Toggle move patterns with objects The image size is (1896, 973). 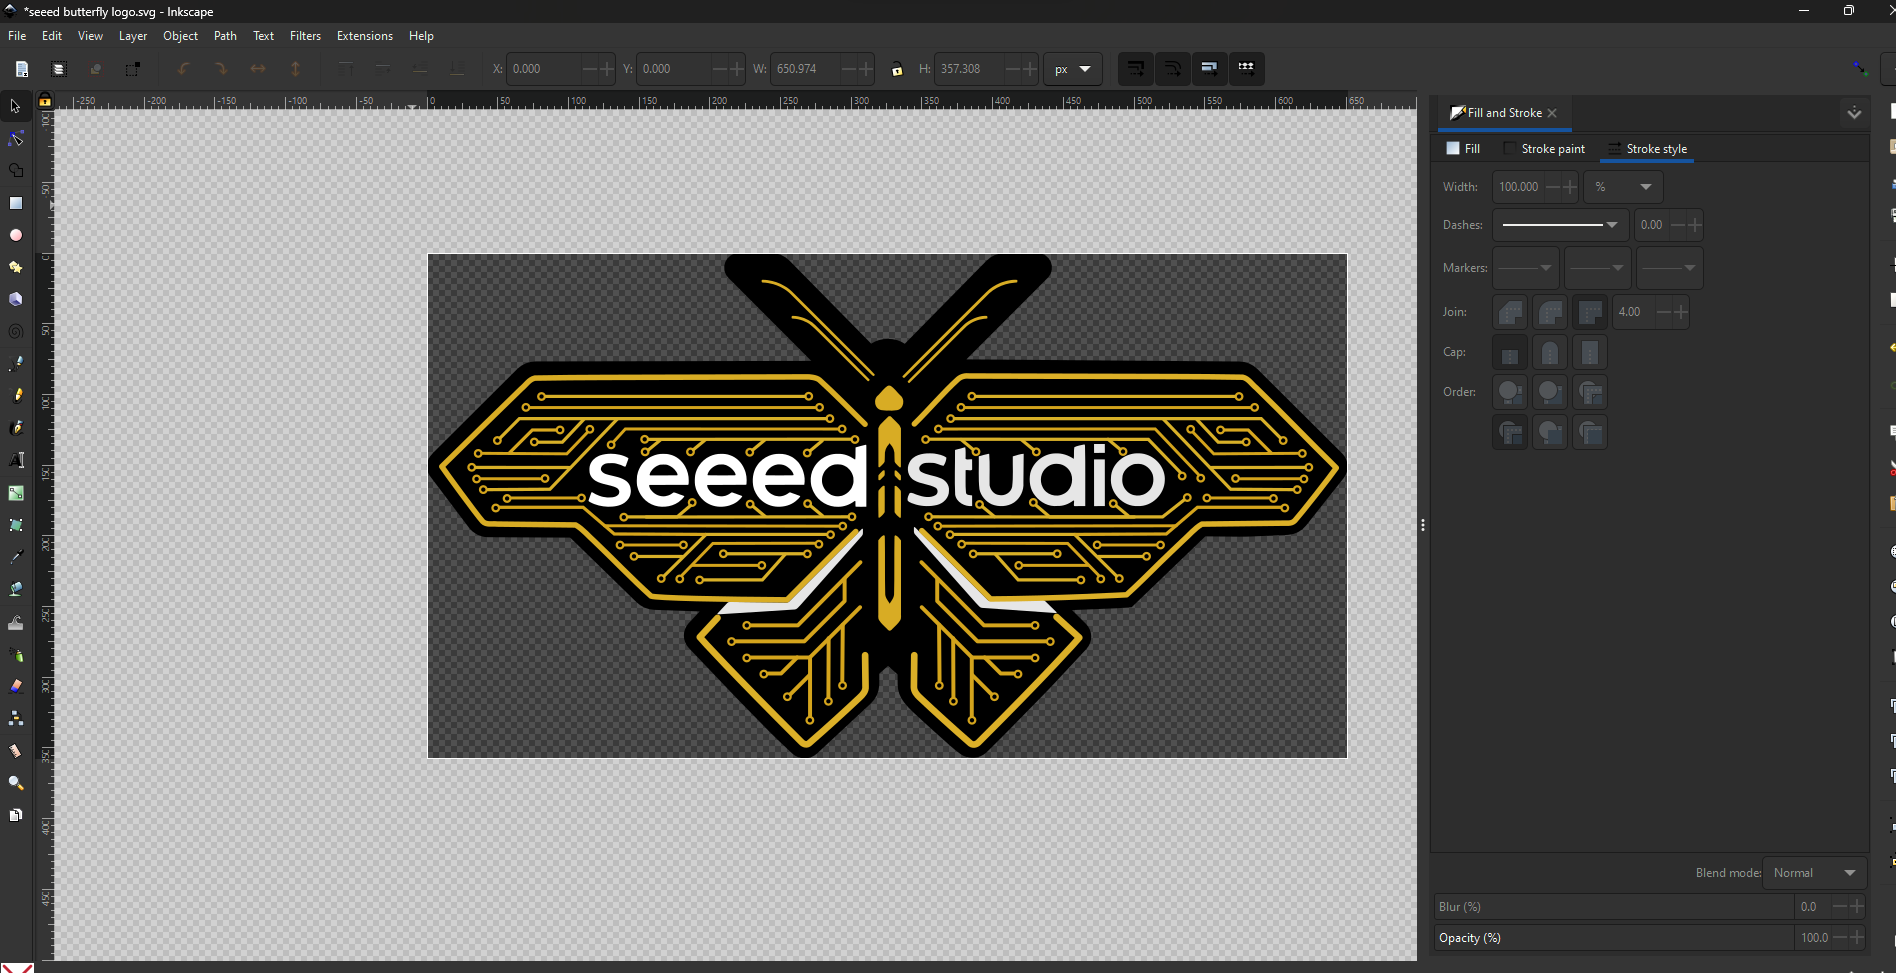1246,69
